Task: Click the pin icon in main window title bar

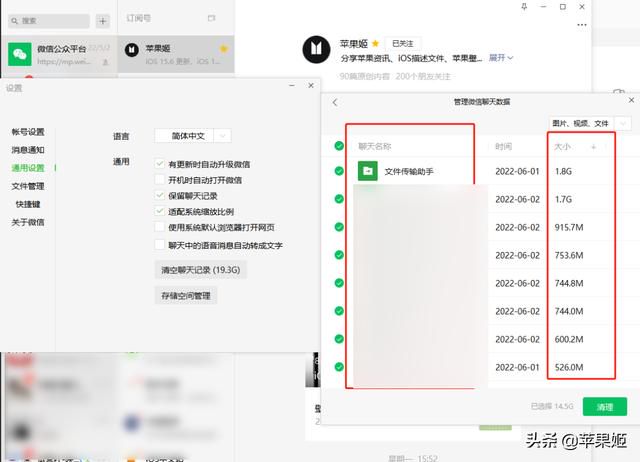Action: 524,7
